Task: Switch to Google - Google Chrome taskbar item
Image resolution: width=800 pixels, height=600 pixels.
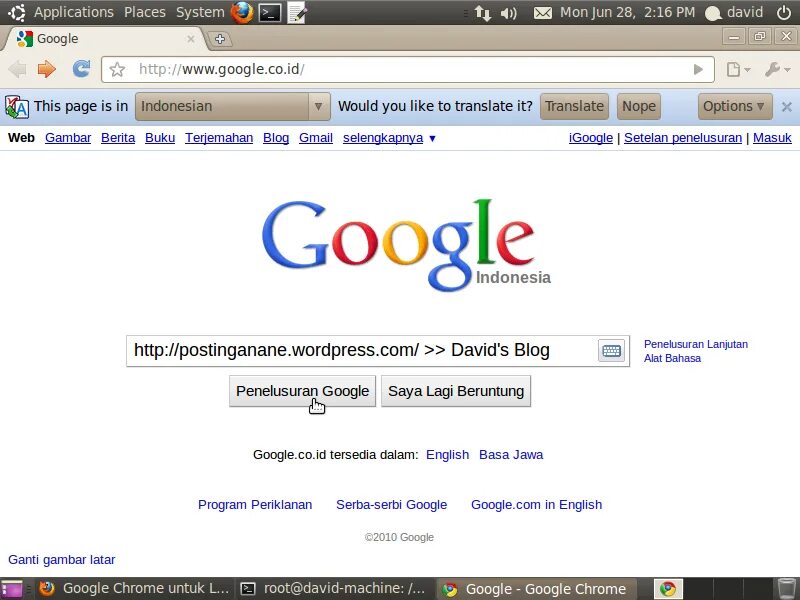Action: pos(537,589)
